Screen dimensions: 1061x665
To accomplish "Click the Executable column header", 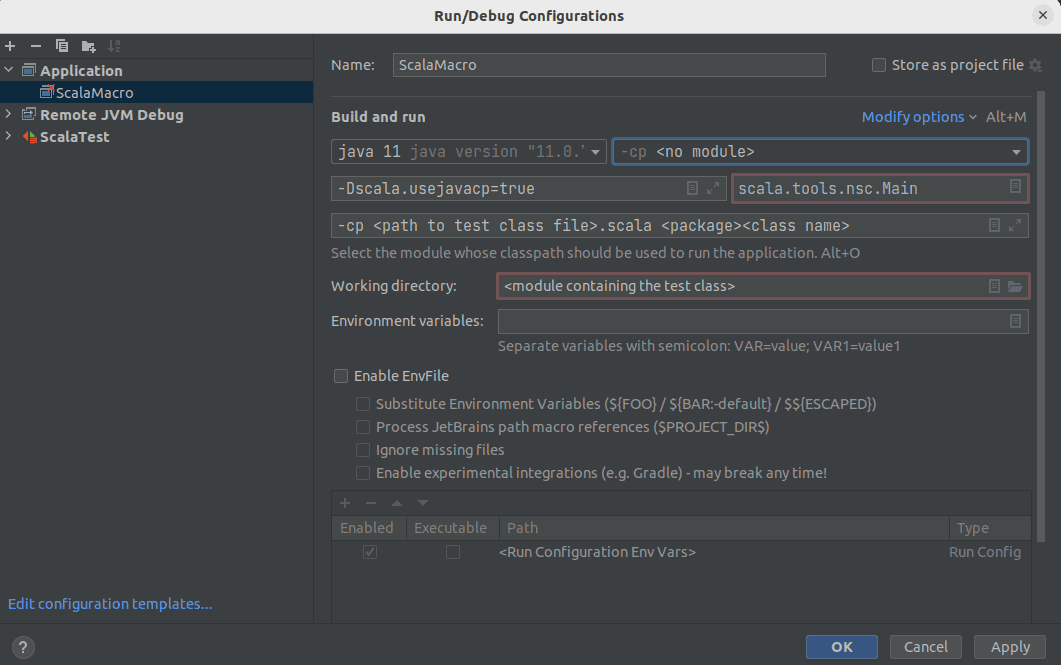I will [x=452, y=528].
